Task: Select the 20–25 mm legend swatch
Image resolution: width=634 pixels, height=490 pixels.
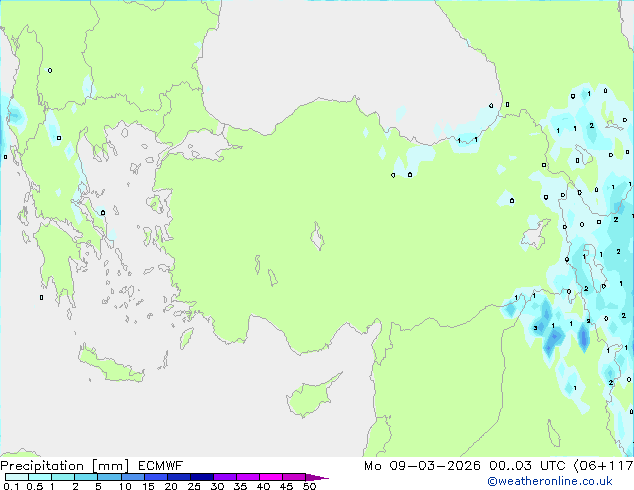Action: 178,477
